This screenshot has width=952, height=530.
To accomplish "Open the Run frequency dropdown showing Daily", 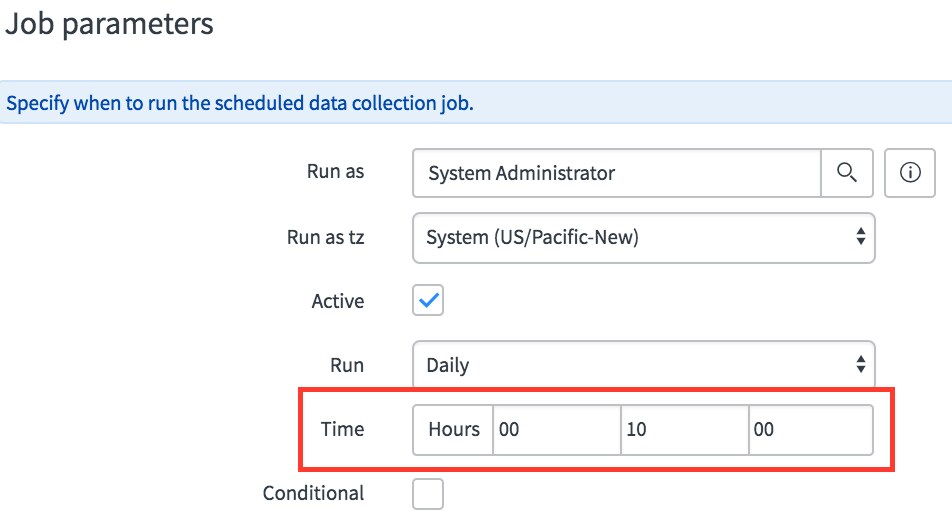I will (x=644, y=364).
